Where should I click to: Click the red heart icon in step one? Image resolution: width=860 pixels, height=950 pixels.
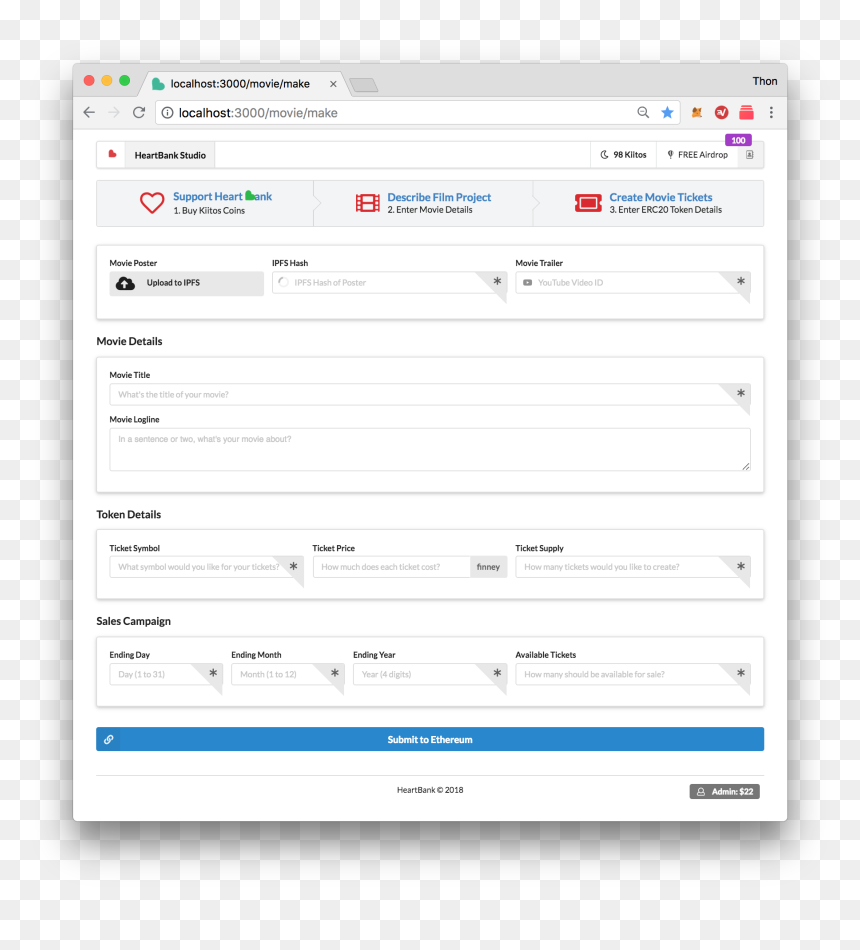[x=152, y=202]
